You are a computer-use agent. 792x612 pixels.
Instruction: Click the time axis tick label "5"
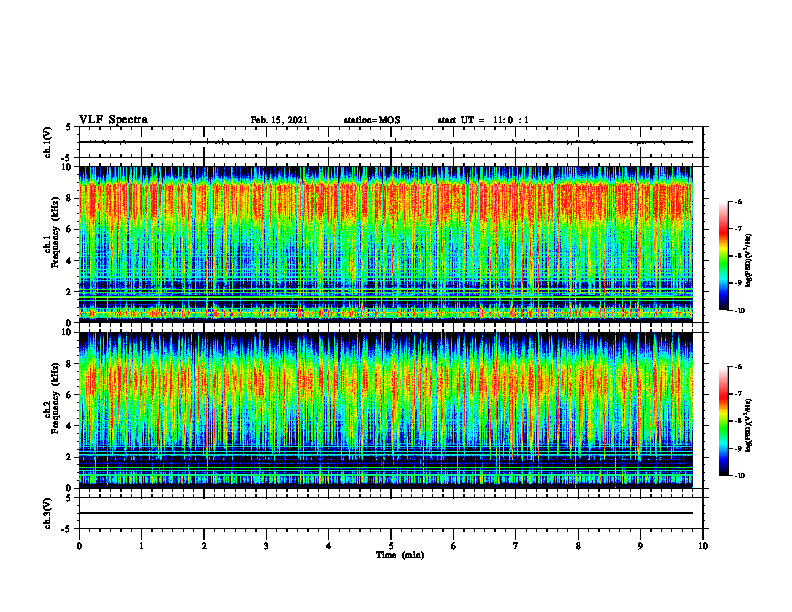391,546
